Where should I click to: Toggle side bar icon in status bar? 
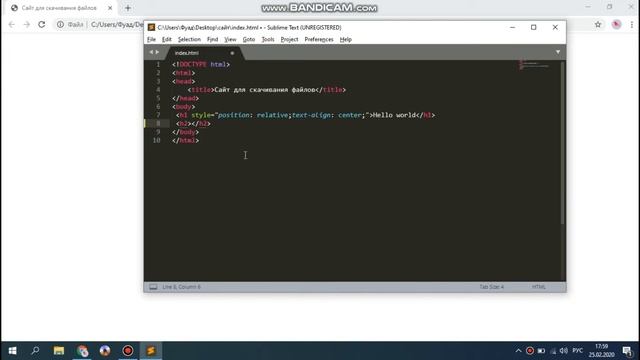point(153,287)
